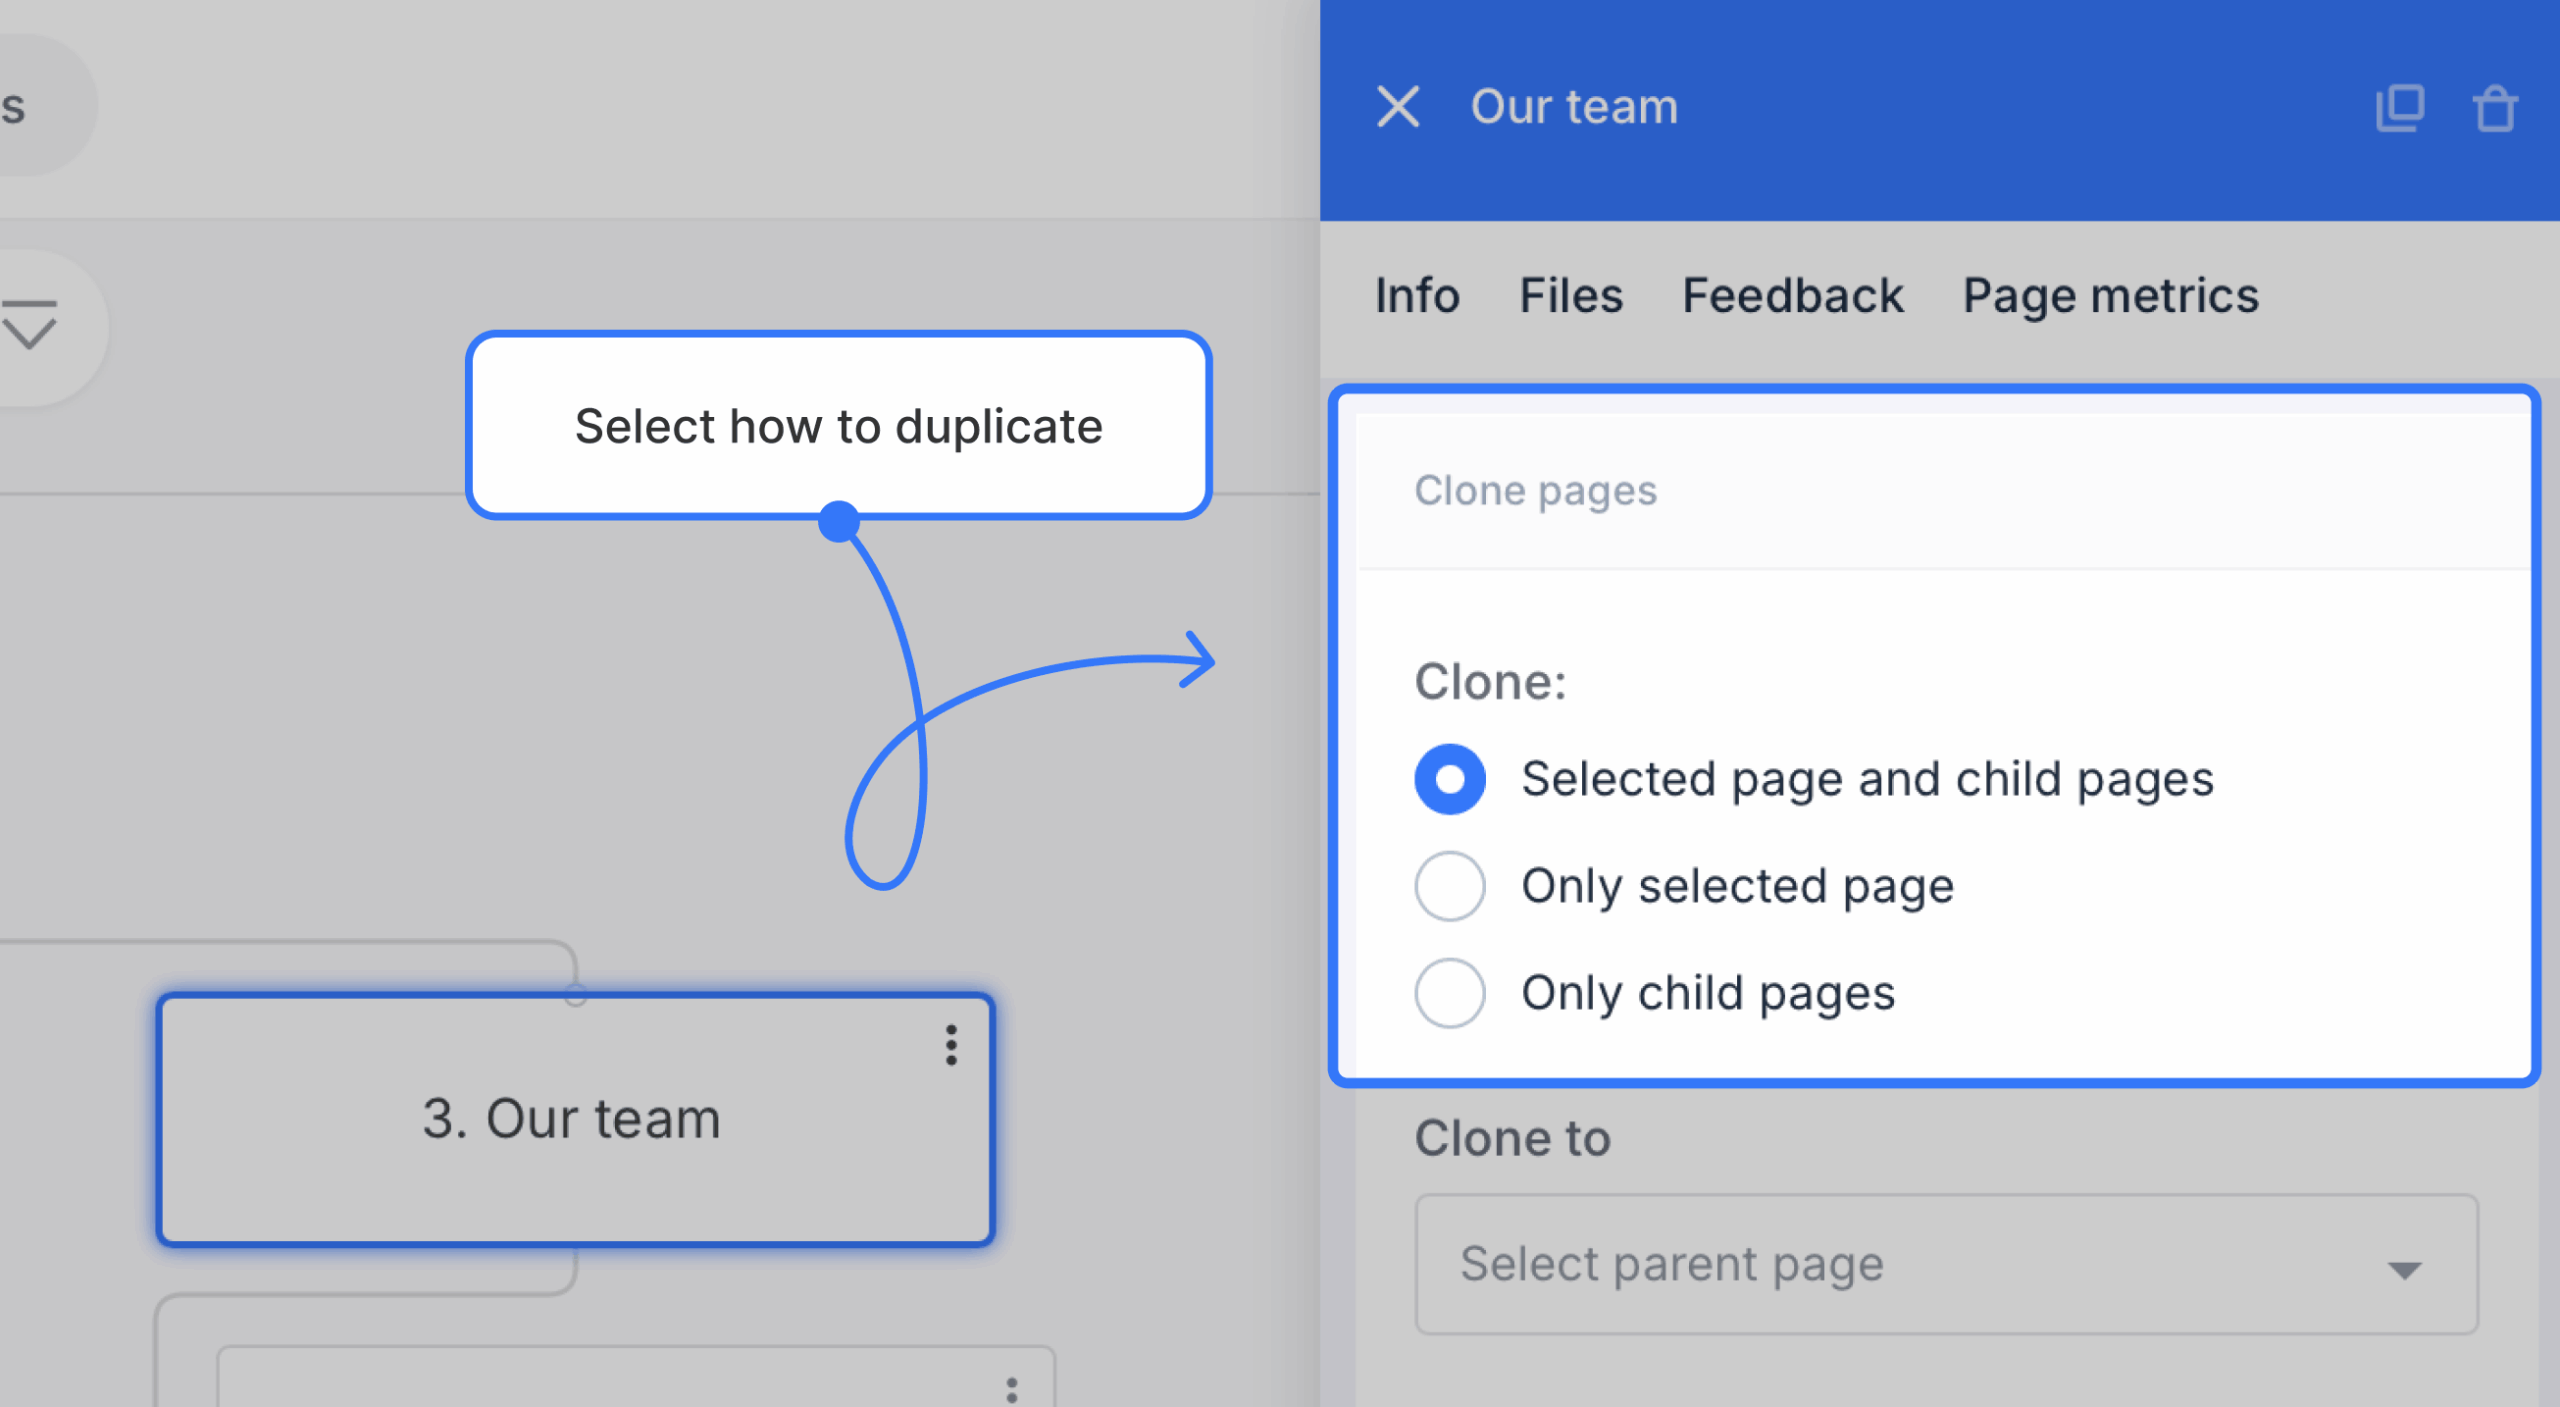Open the Feedback tab
The width and height of the screenshot is (2560, 1407).
click(x=1793, y=296)
